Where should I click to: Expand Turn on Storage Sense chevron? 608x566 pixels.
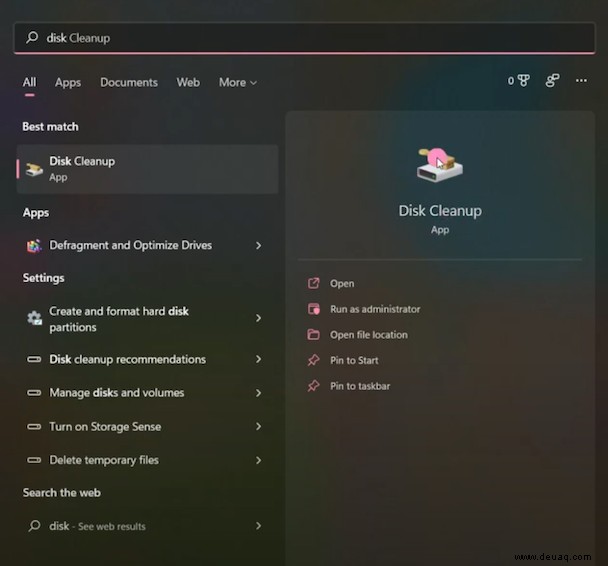coord(258,426)
